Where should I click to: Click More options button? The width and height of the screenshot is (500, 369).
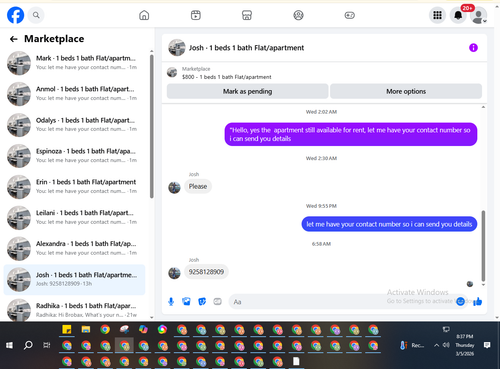406,91
